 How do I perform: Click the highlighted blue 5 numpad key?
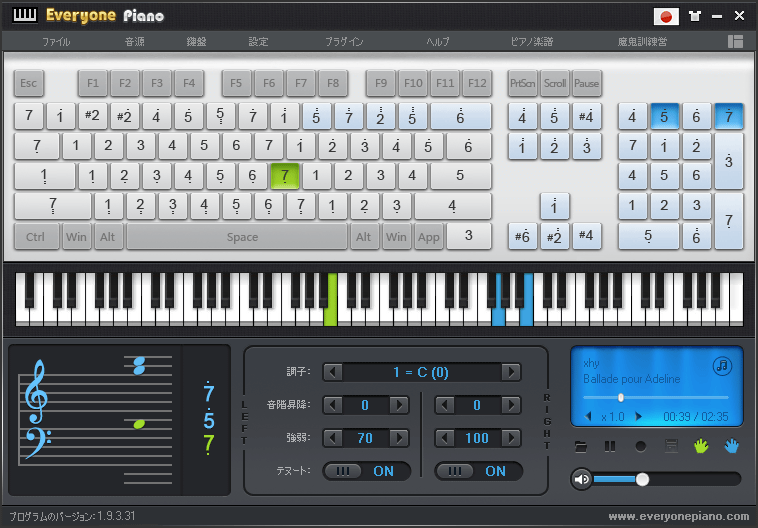pyautogui.click(x=664, y=116)
